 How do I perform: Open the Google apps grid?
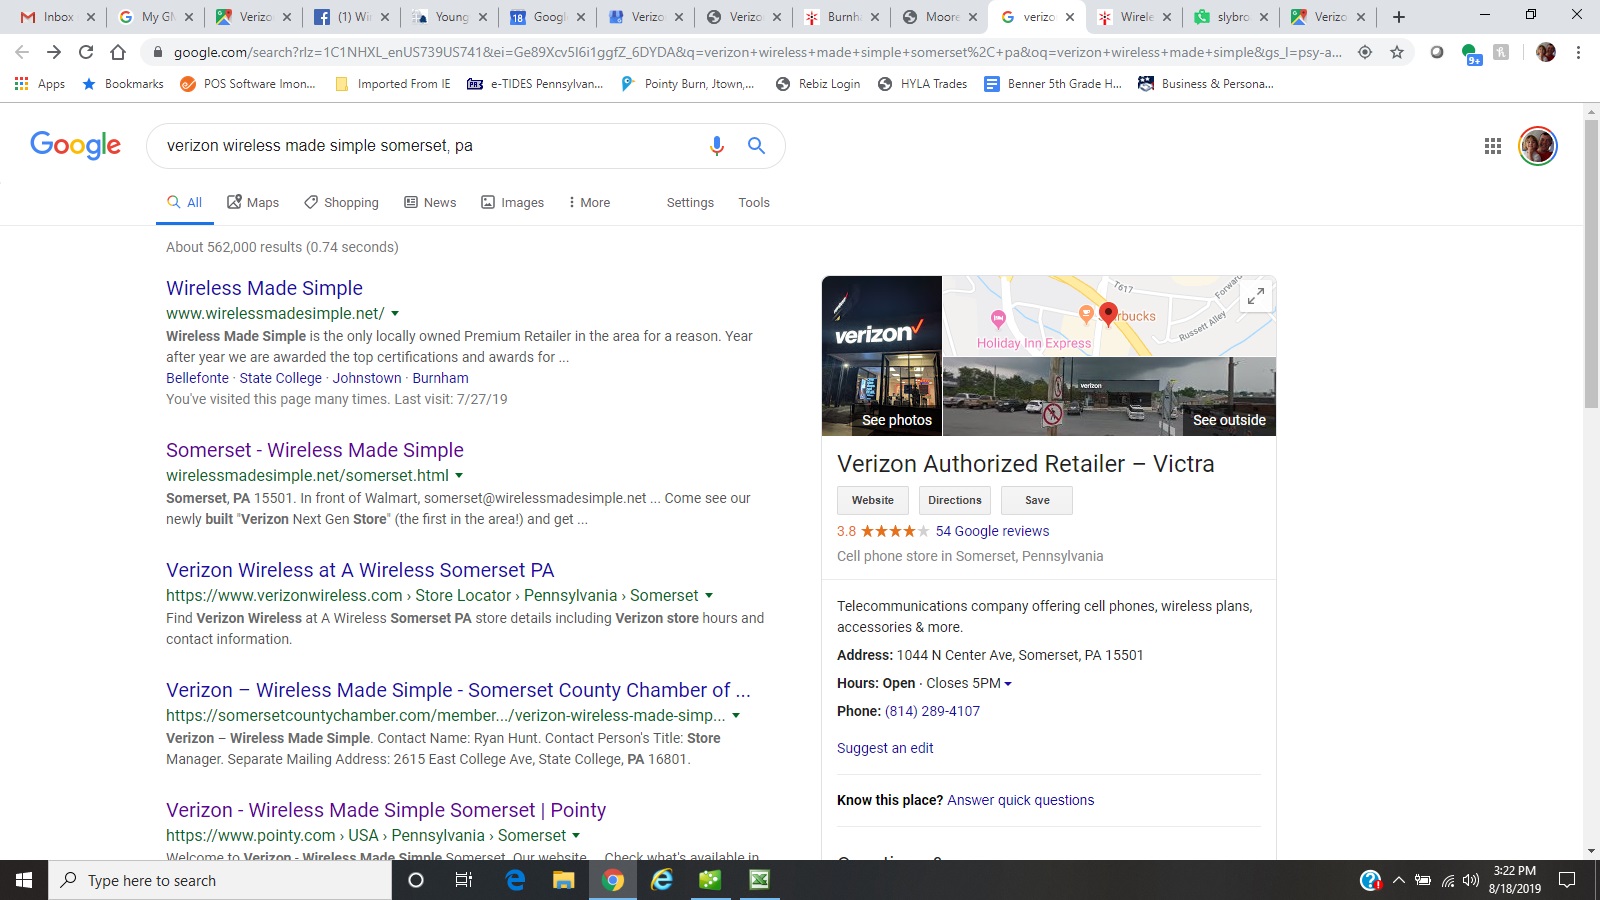[1493, 146]
